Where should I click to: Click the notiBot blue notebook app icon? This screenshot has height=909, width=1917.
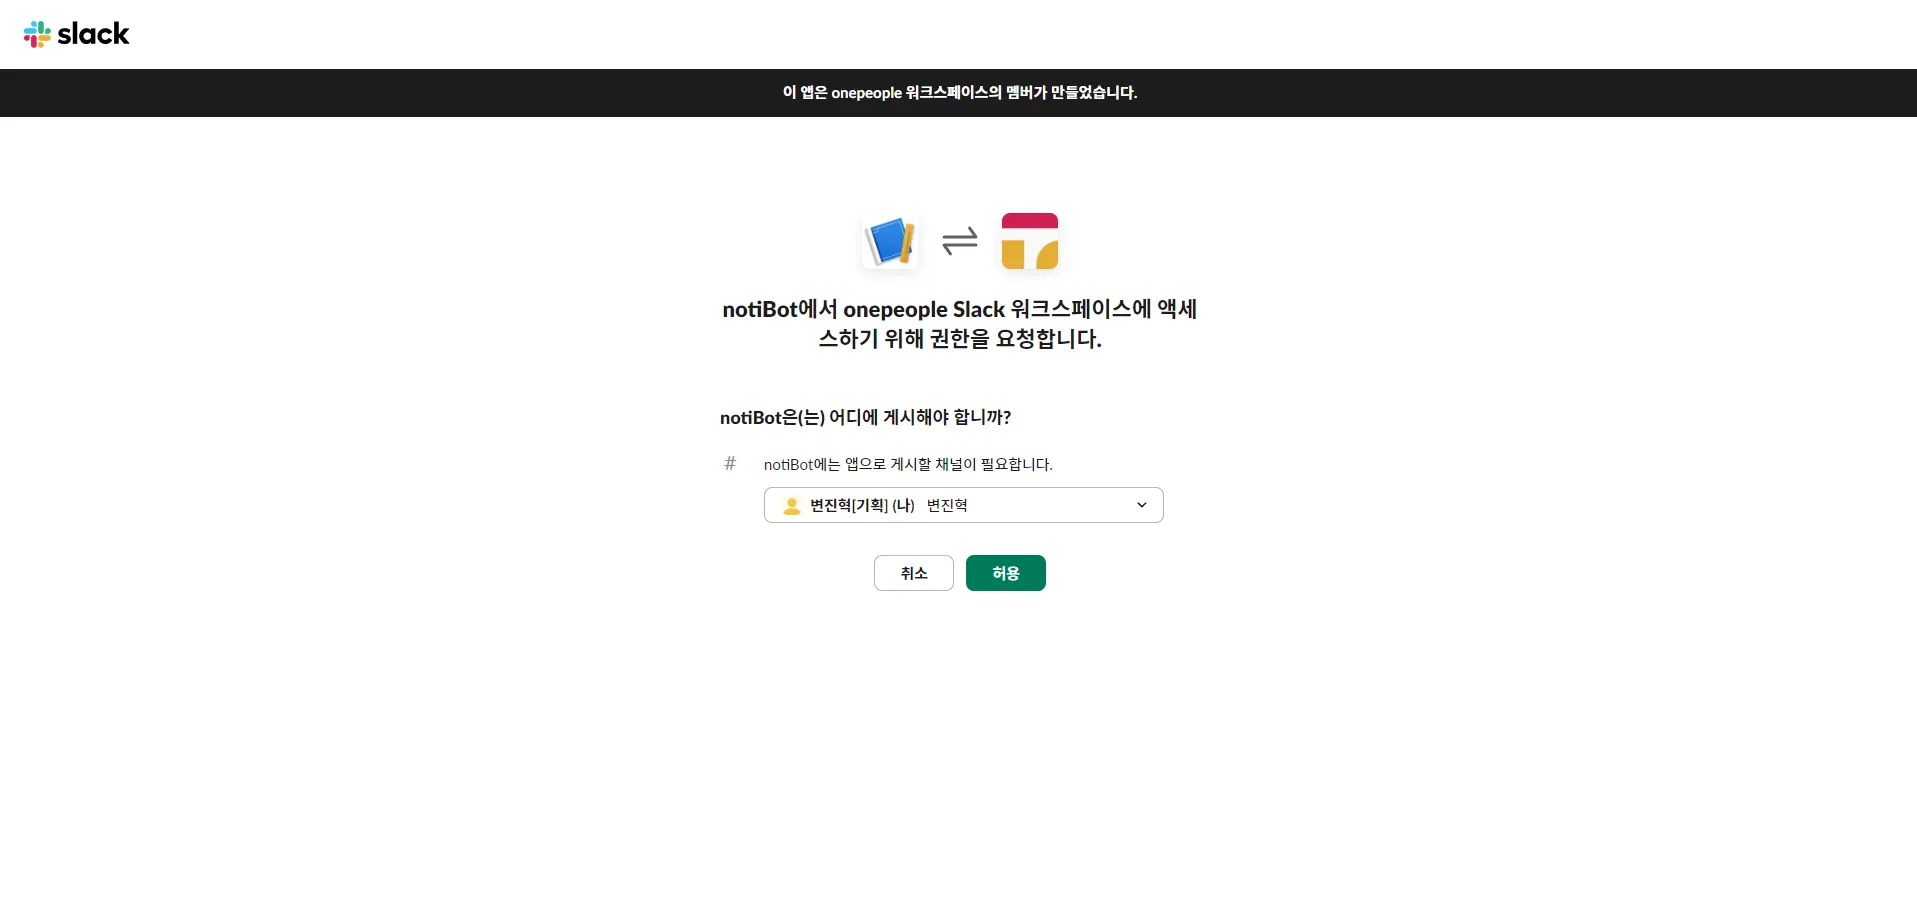(x=890, y=241)
